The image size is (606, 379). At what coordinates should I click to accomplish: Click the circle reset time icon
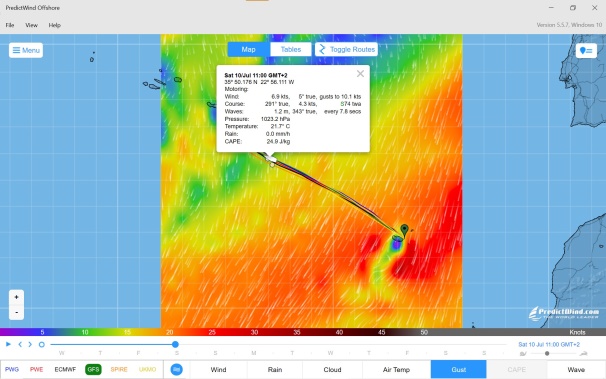(42, 344)
